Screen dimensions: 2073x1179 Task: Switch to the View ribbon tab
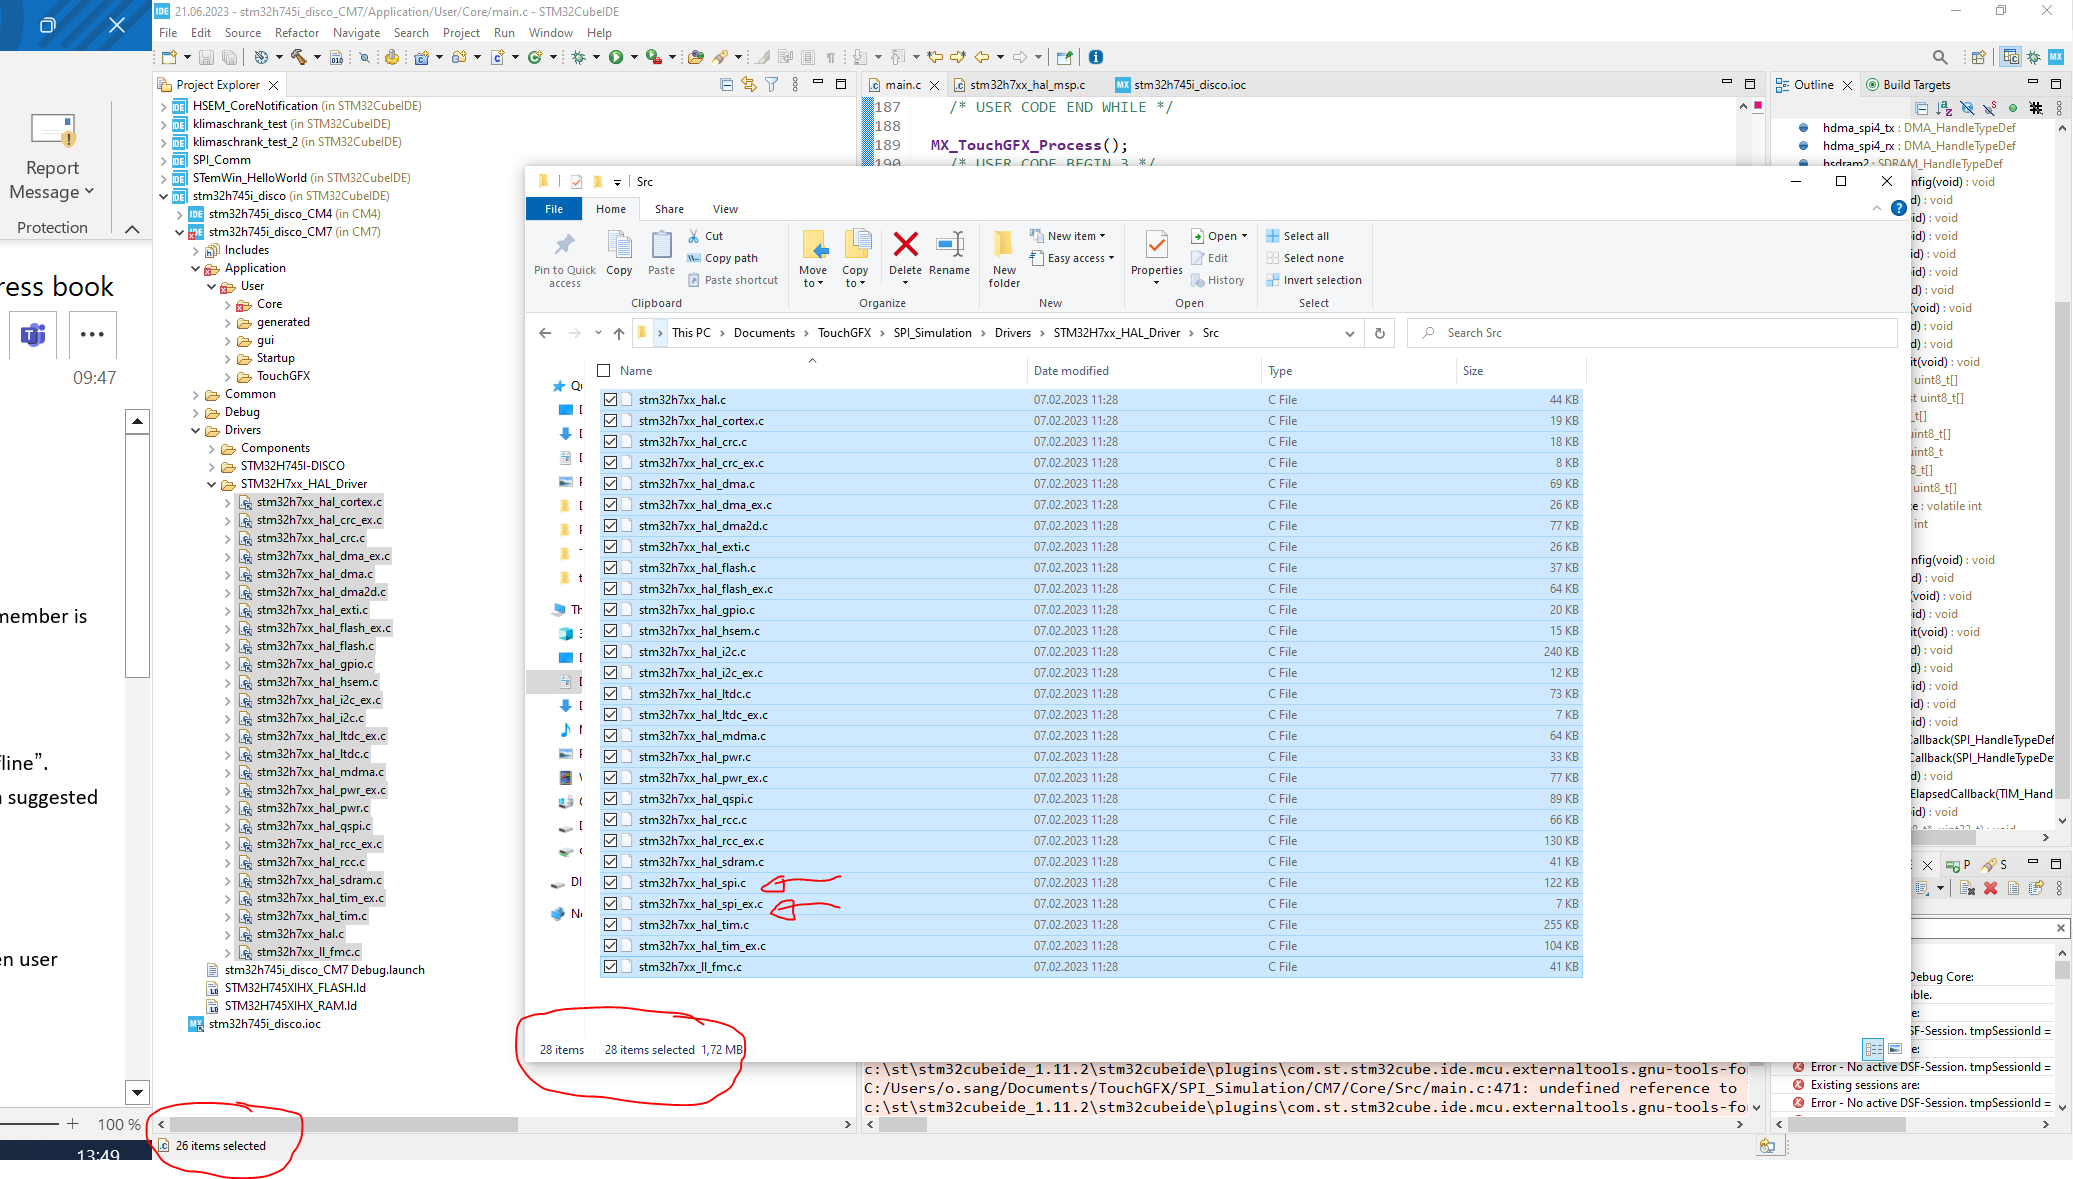tap(725, 209)
